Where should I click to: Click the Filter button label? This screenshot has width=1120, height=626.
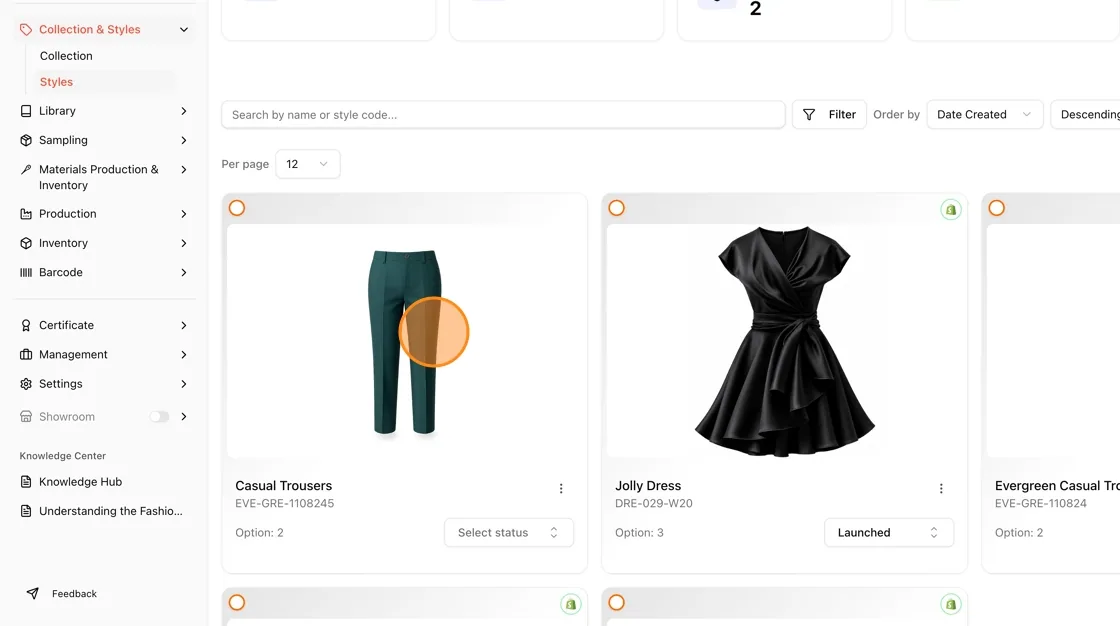(x=842, y=114)
